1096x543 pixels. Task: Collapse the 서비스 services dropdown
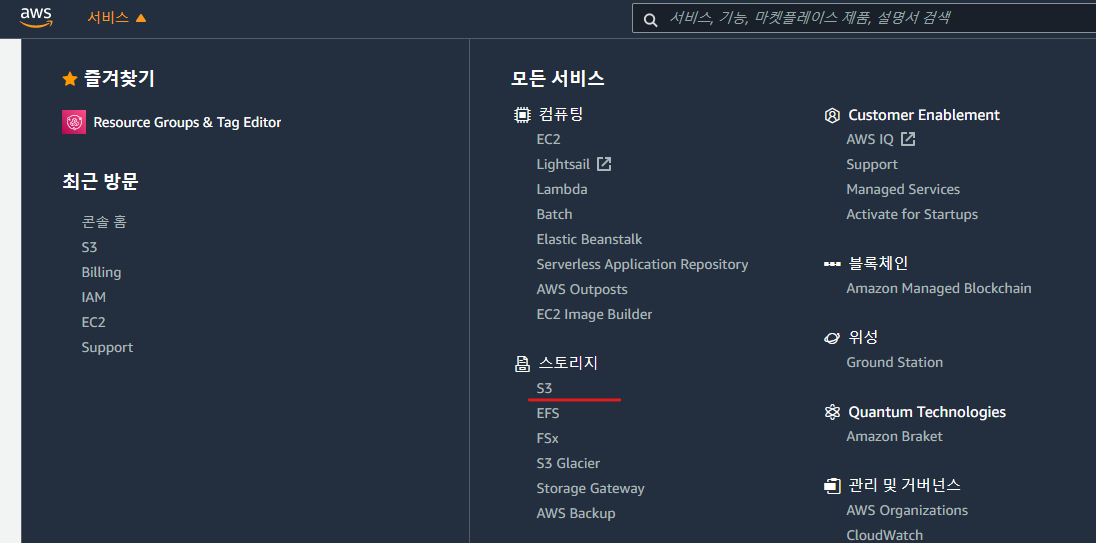click(x=117, y=18)
